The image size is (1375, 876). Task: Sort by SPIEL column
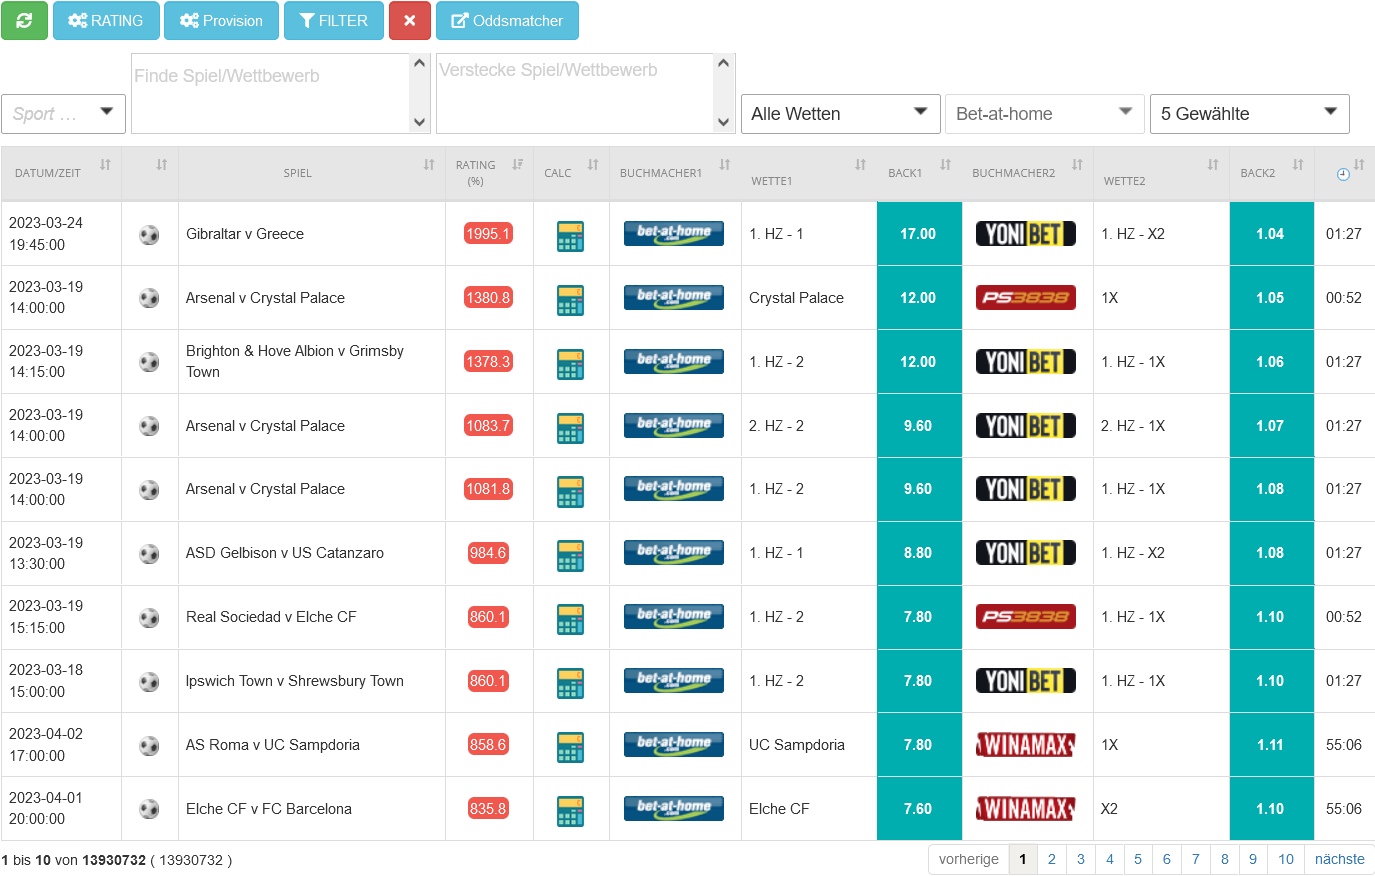pyautogui.click(x=312, y=173)
